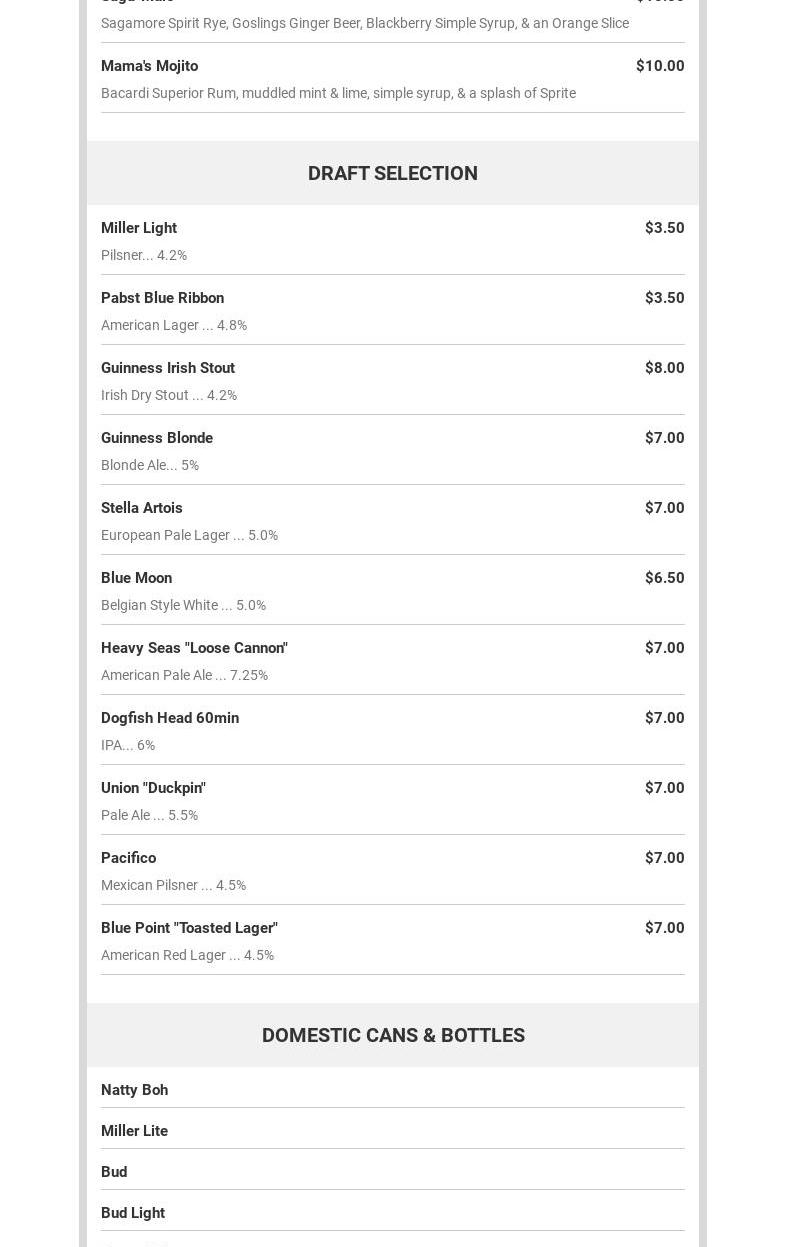Click the Bud domestic item
The height and width of the screenshot is (1247, 785).
tap(114, 1172)
